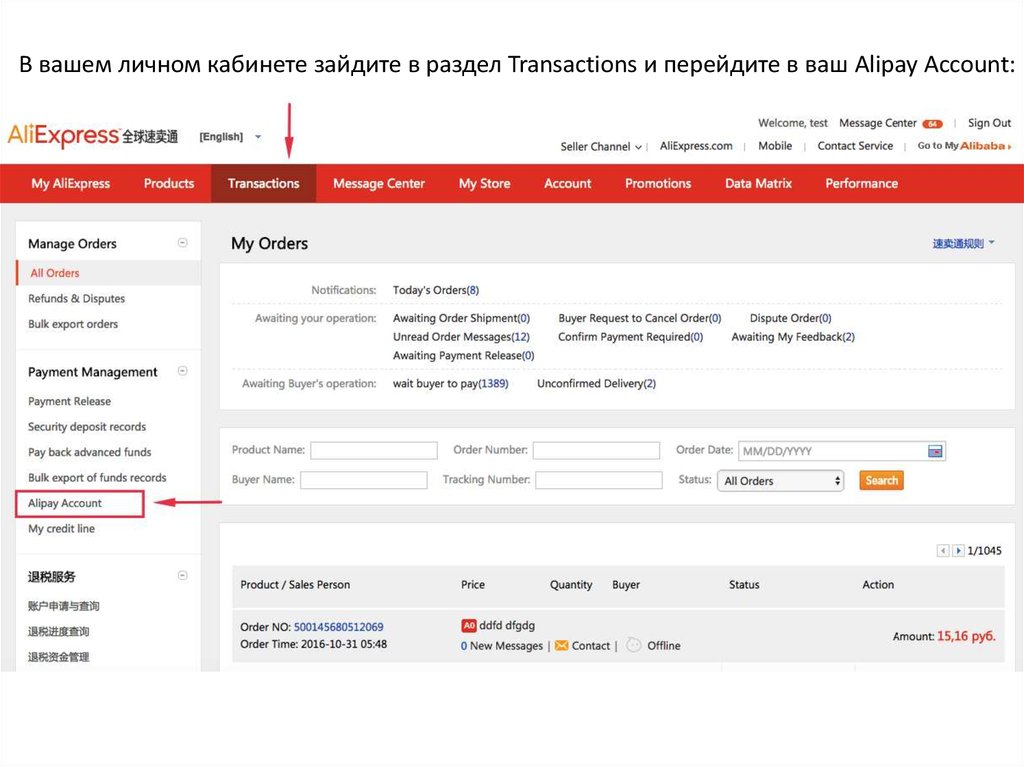This screenshot has height=767, width=1024.
Task: Click the Message Center unread badge
Action: (x=932, y=124)
